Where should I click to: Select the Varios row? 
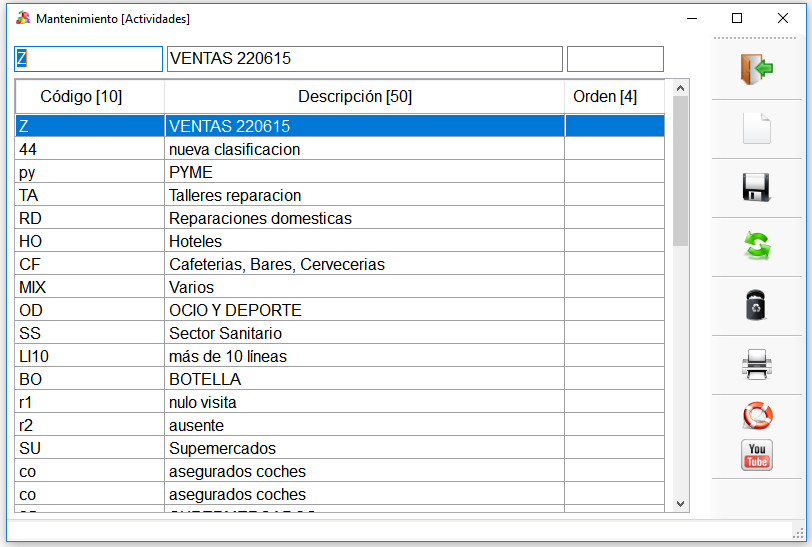[340, 287]
